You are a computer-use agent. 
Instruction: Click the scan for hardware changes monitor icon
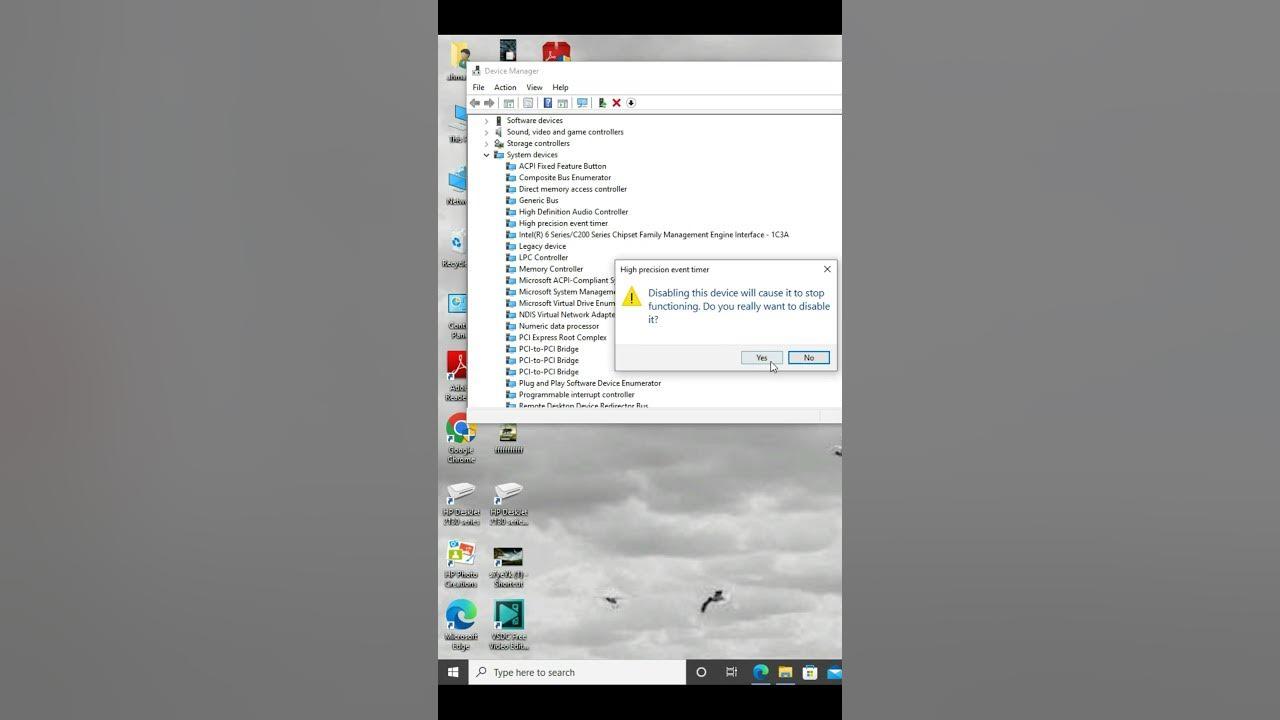582,103
